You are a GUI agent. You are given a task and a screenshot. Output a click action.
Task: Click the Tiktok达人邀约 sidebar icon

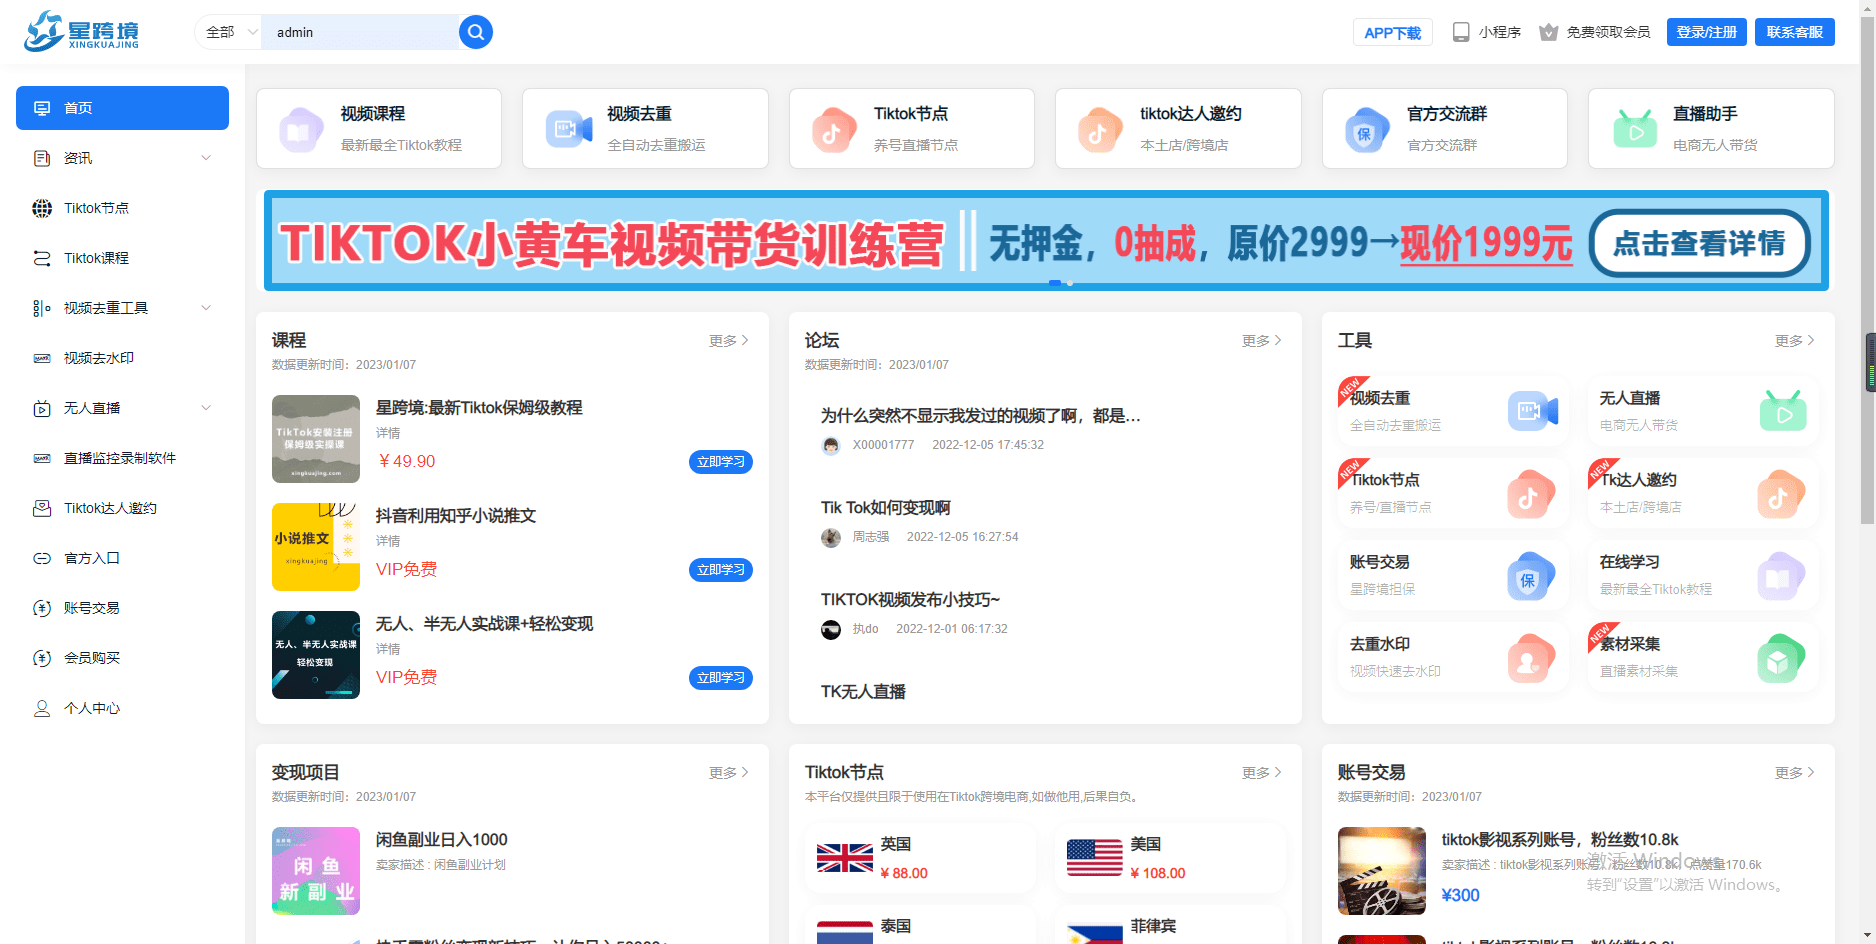[42, 508]
